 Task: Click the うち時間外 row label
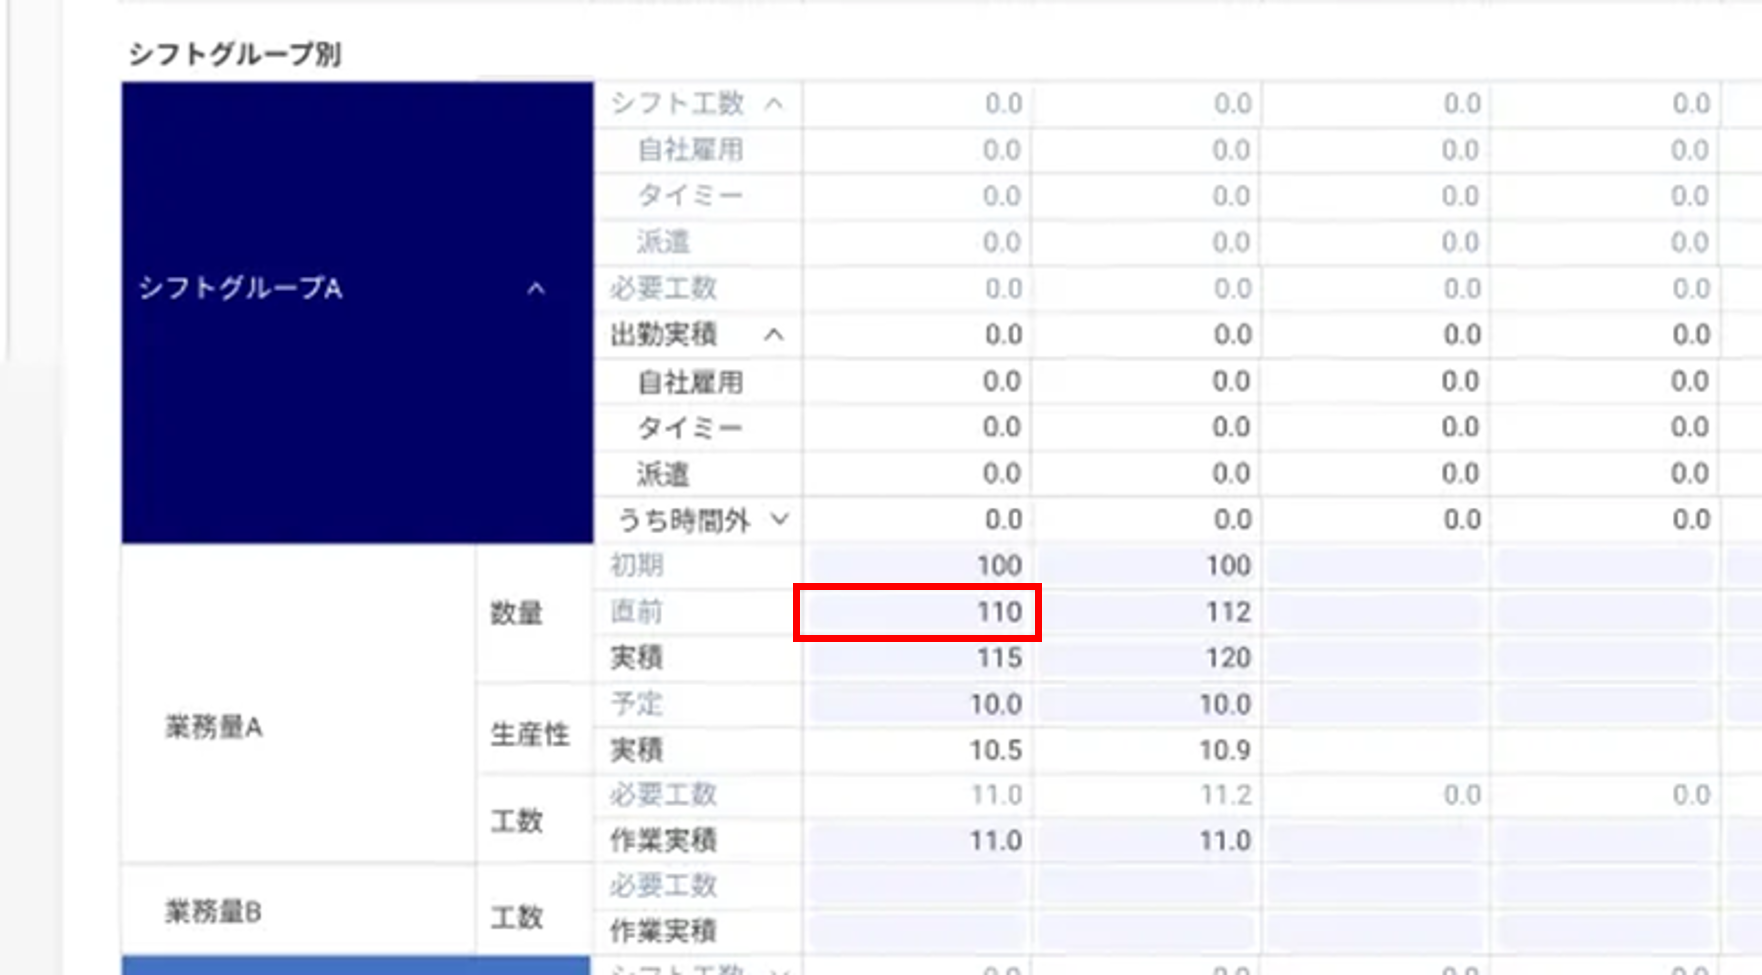pyautogui.click(x=683, y=520)
